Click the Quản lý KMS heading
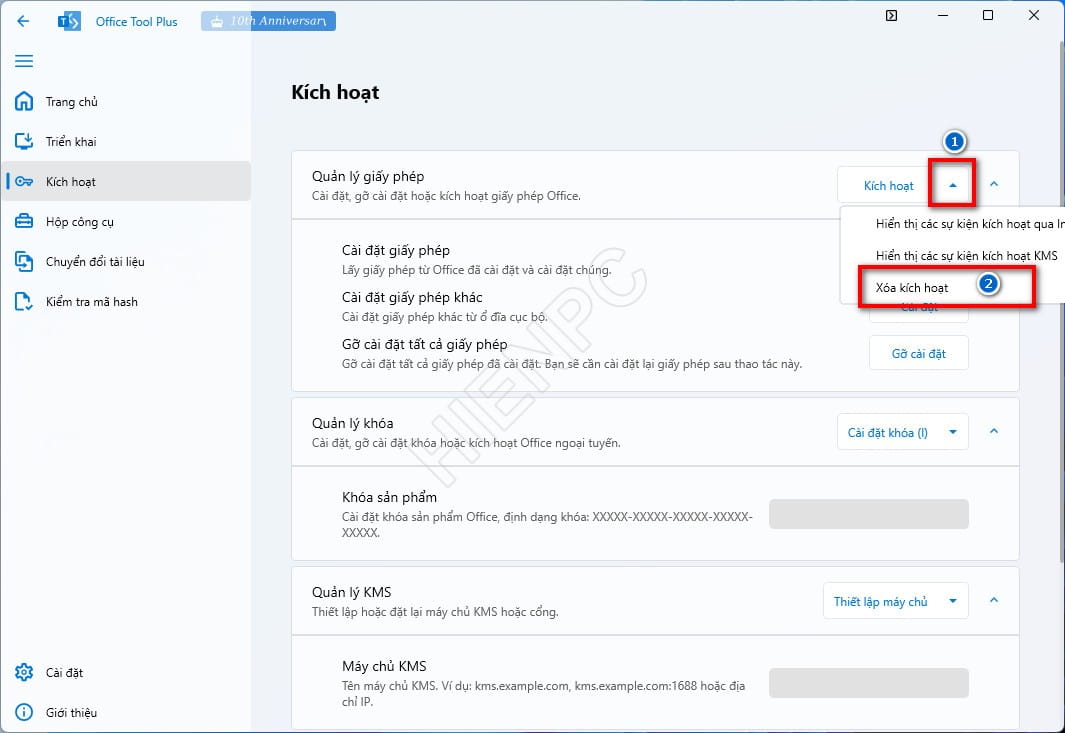The height and width of the screenshot is (733, 1065). [351, 592]
